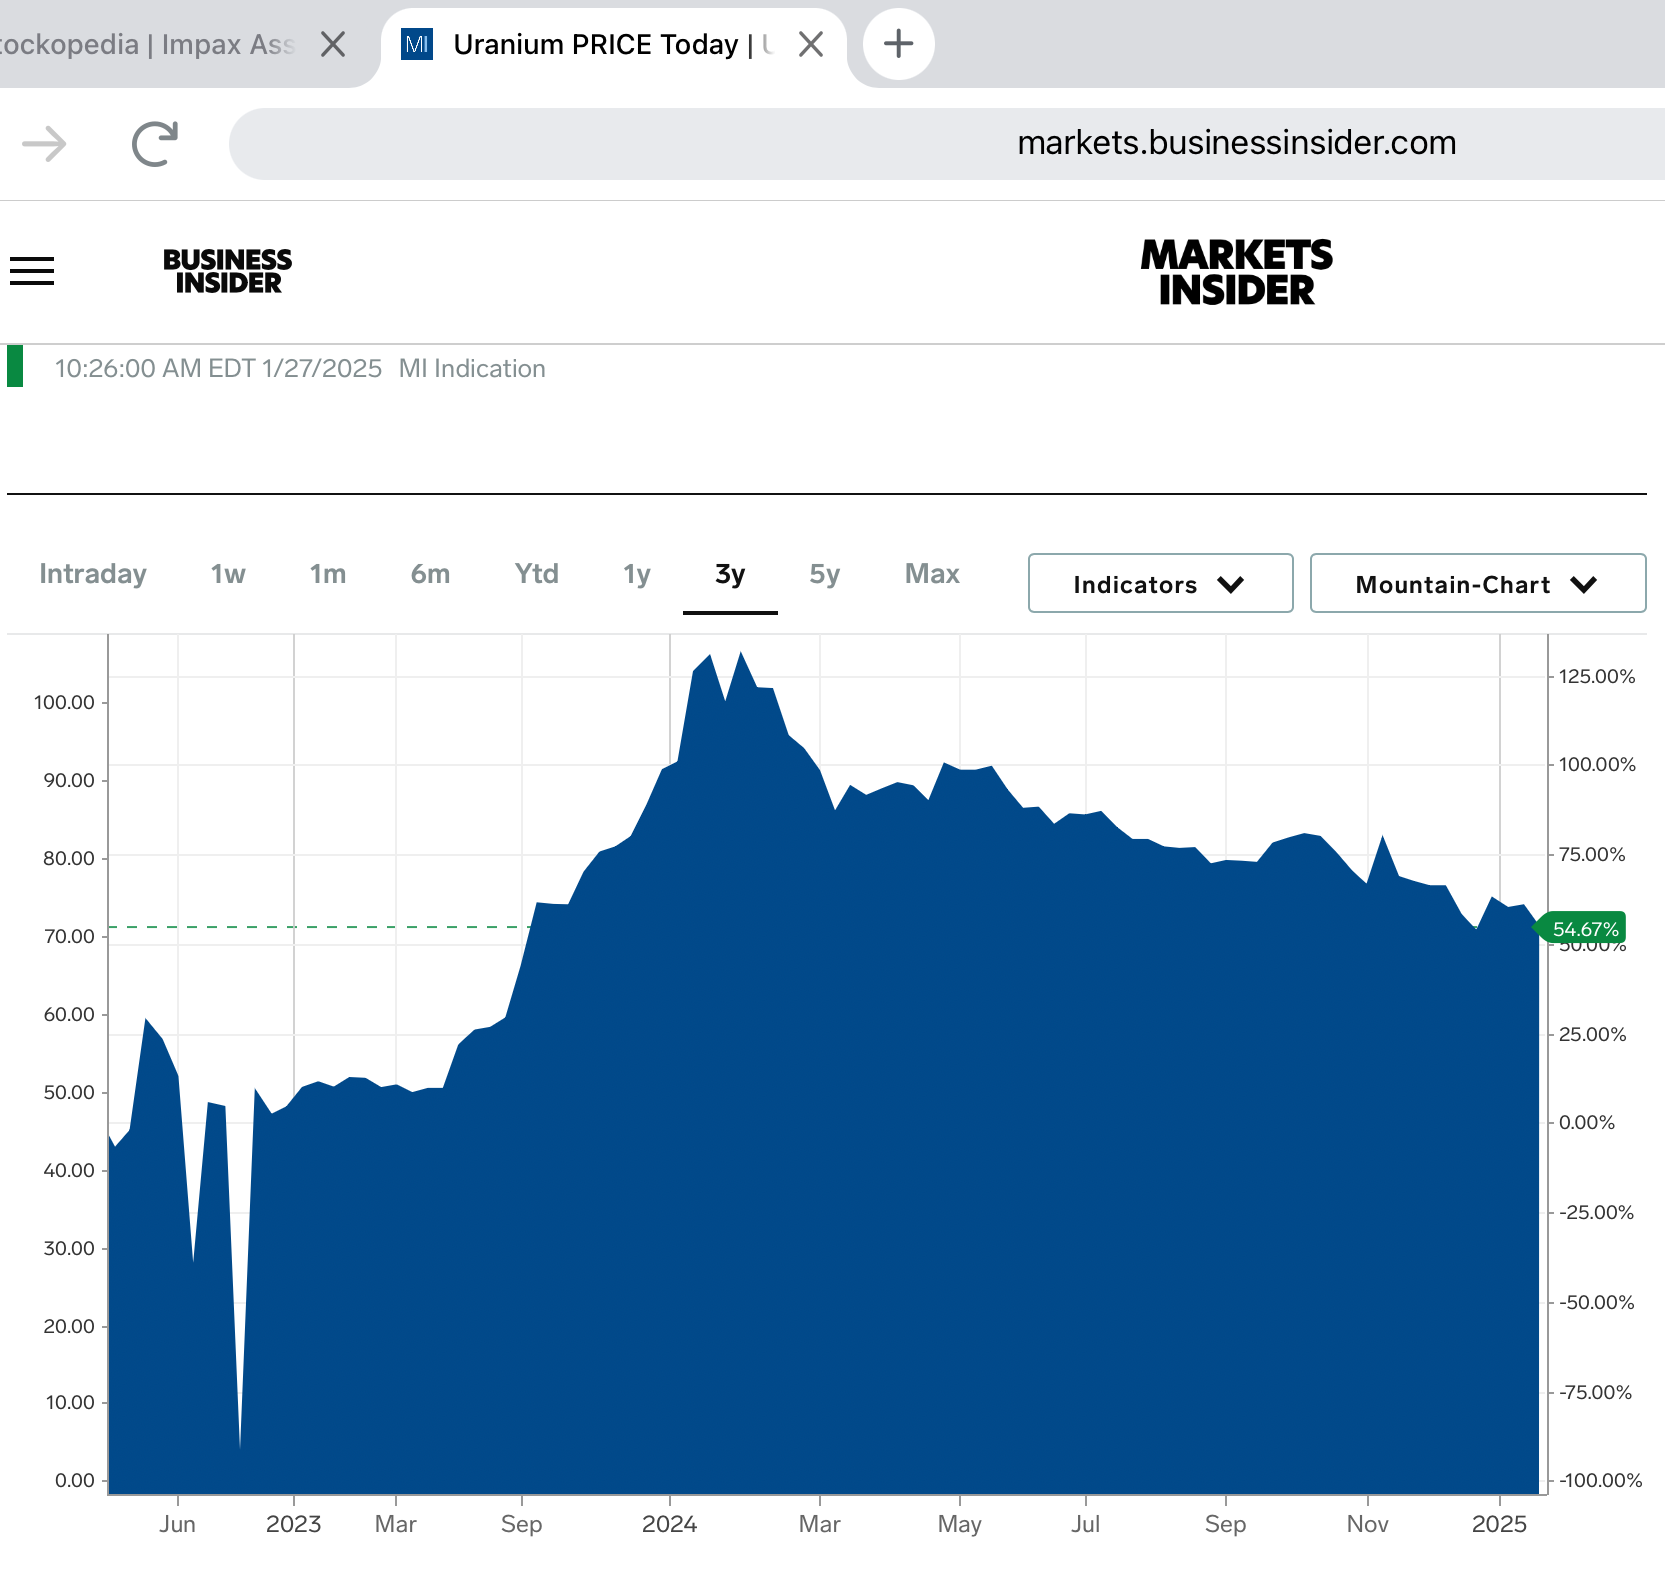Click the '125.00%' percent axis label
Screen dimensions: 1665x1594
1597,676
